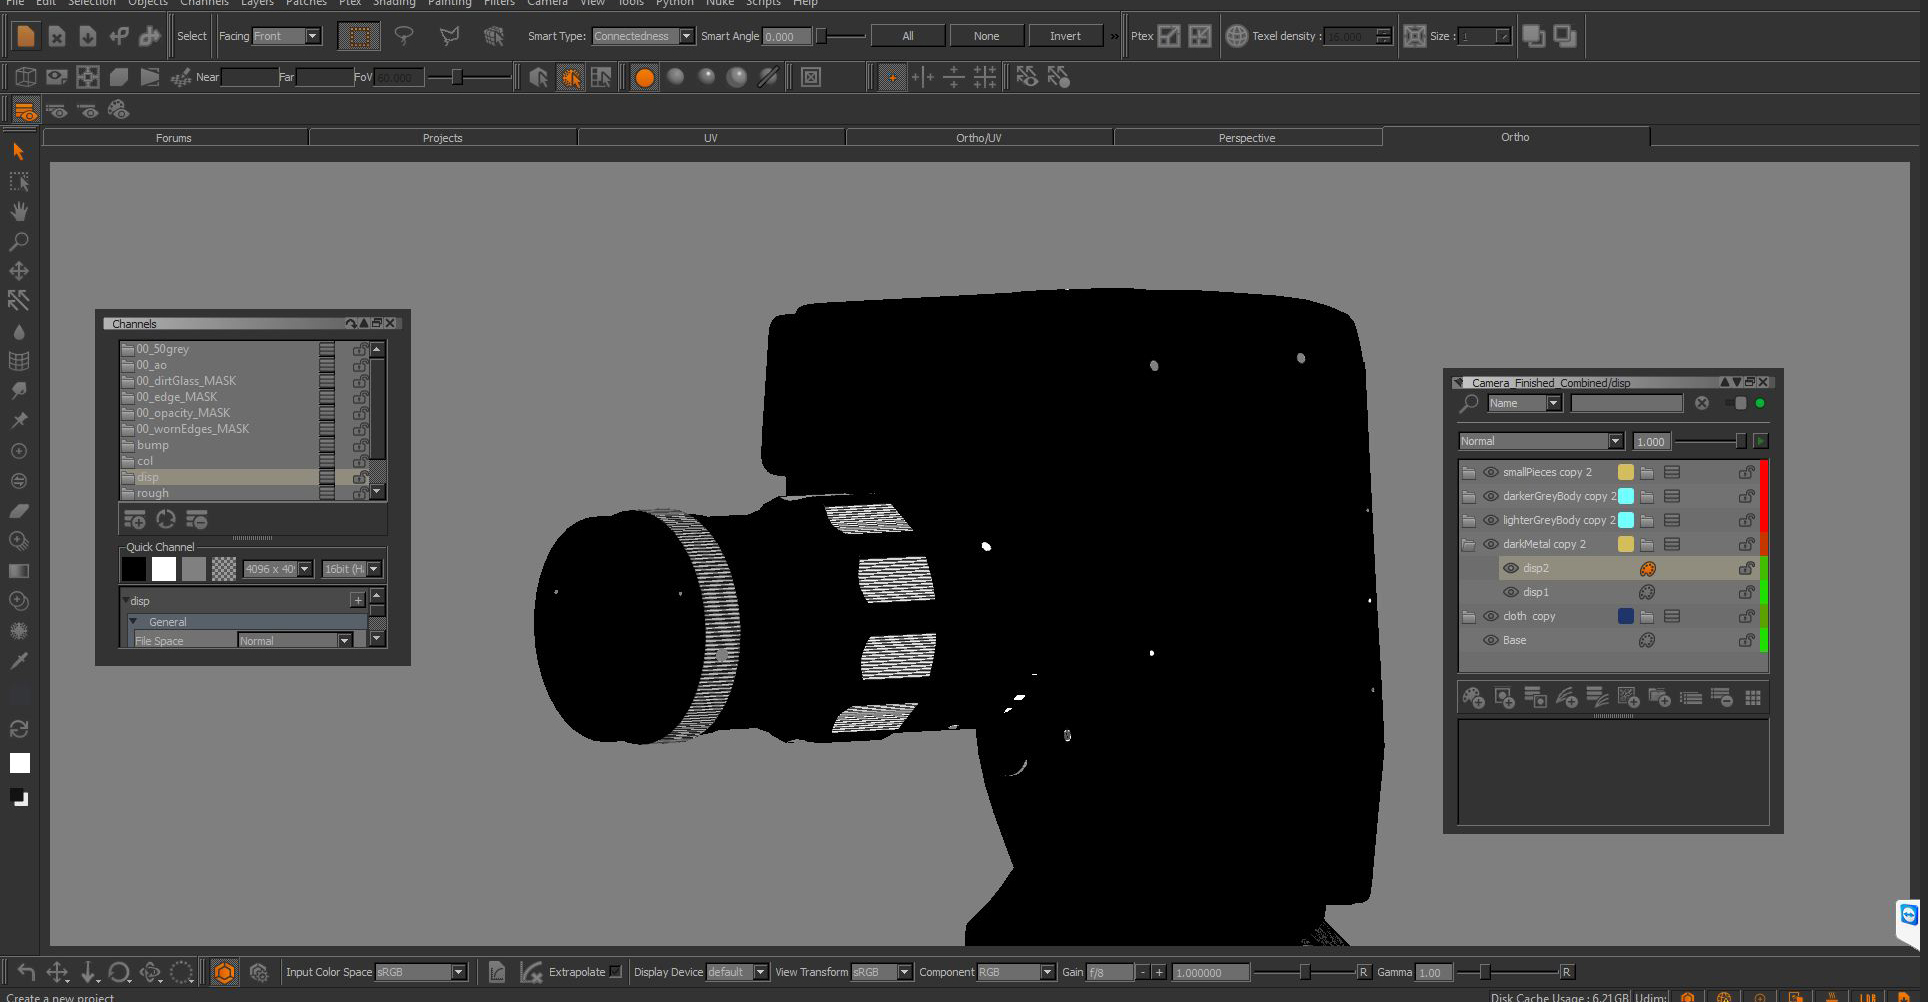Click the add new channel icon
The height and width of the screenshot is (1002, 1928).
(134, 519)
